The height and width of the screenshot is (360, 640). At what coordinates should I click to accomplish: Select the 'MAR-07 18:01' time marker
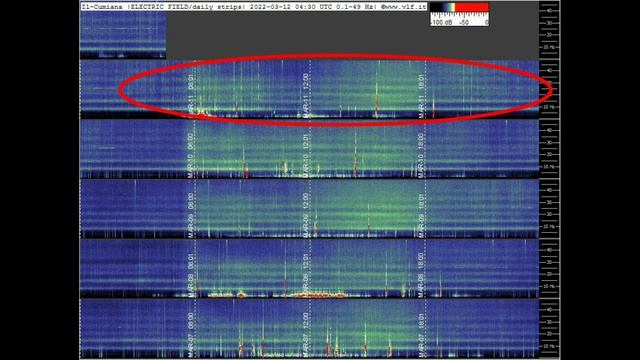click(x=421, y=336)
